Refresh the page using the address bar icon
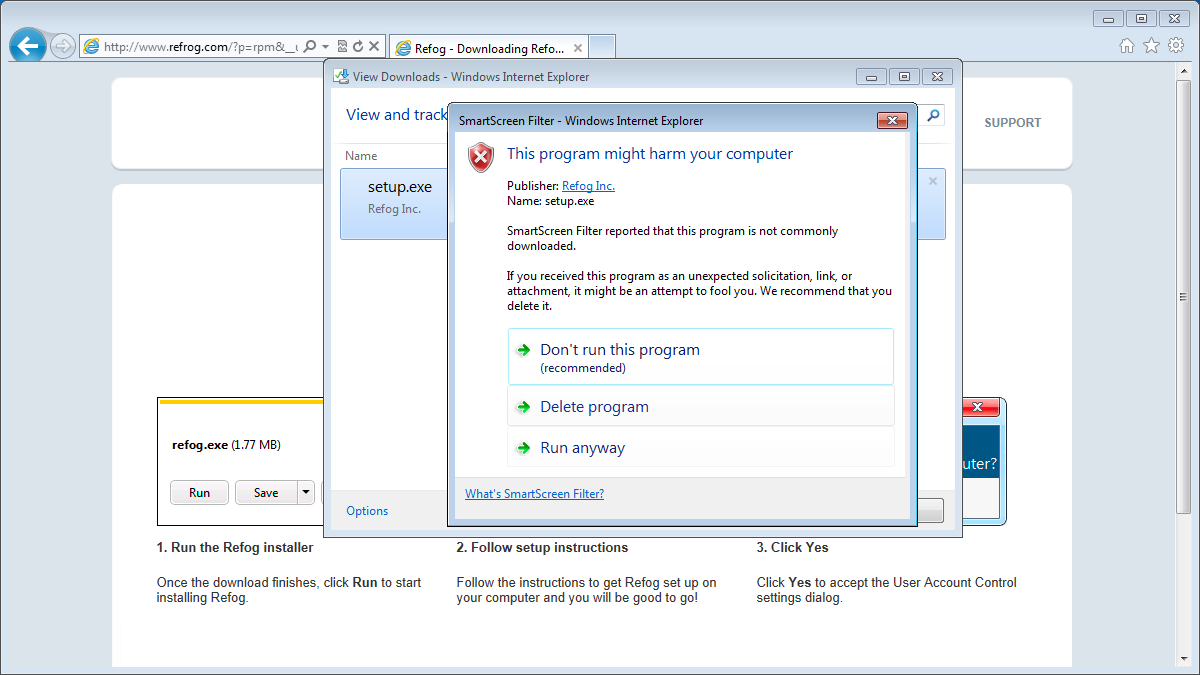Viewport: 1200px width, 675px height. point(357,47)
